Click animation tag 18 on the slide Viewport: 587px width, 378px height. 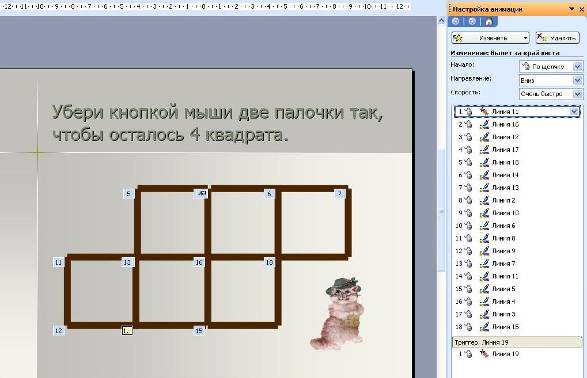coord(269,263)
